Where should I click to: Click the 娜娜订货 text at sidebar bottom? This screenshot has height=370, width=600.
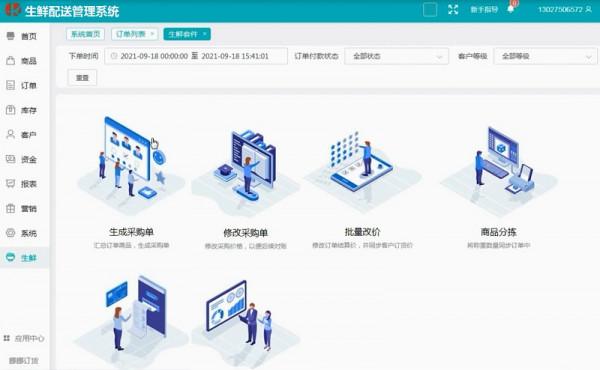click(x=24, y=360)
